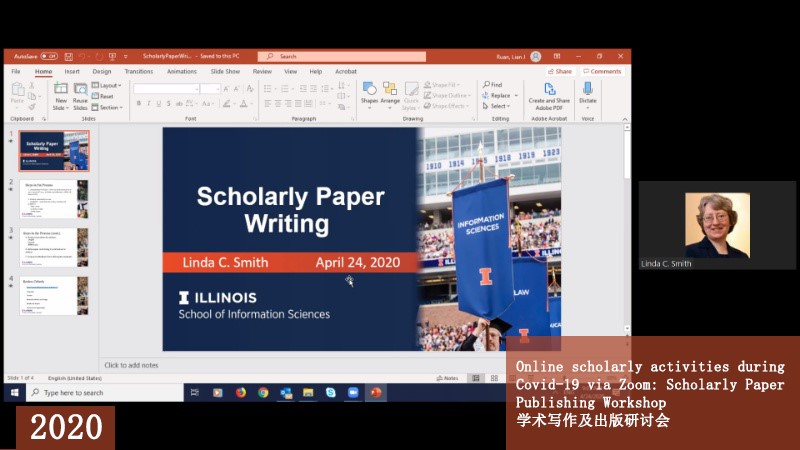Click the Share button

(560, 71)
